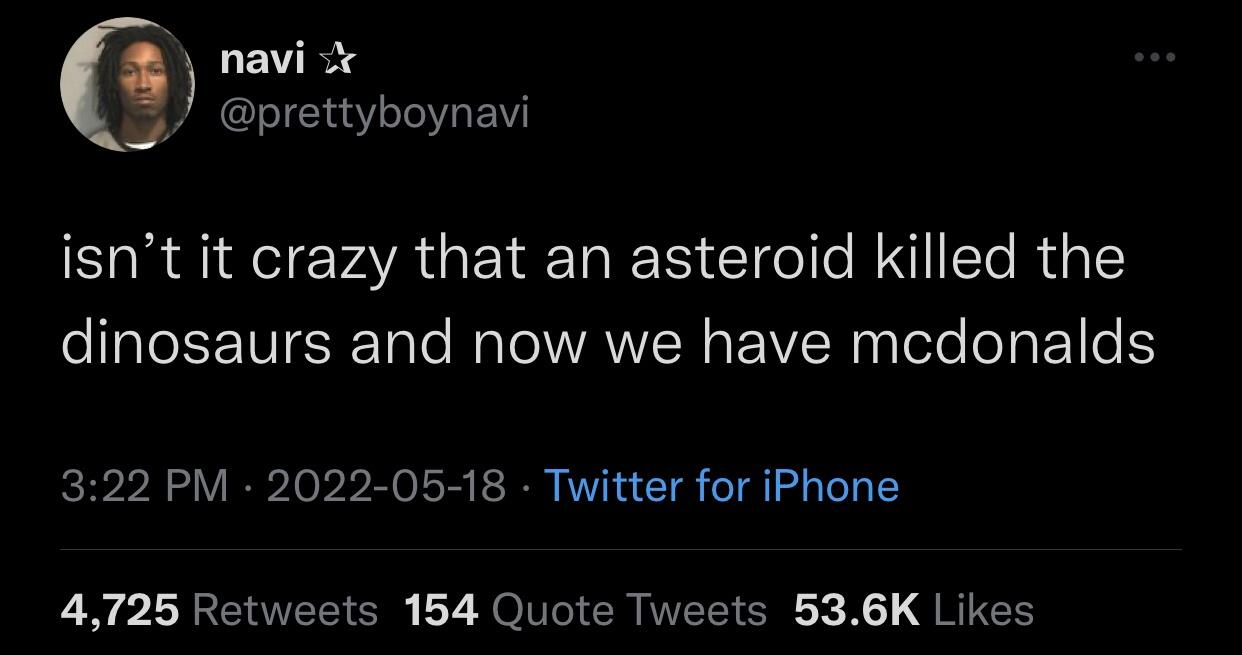This screenshot has width=1242, height=655.
Task: View the "Quote Tweets" label list
Action: point(630,608)
